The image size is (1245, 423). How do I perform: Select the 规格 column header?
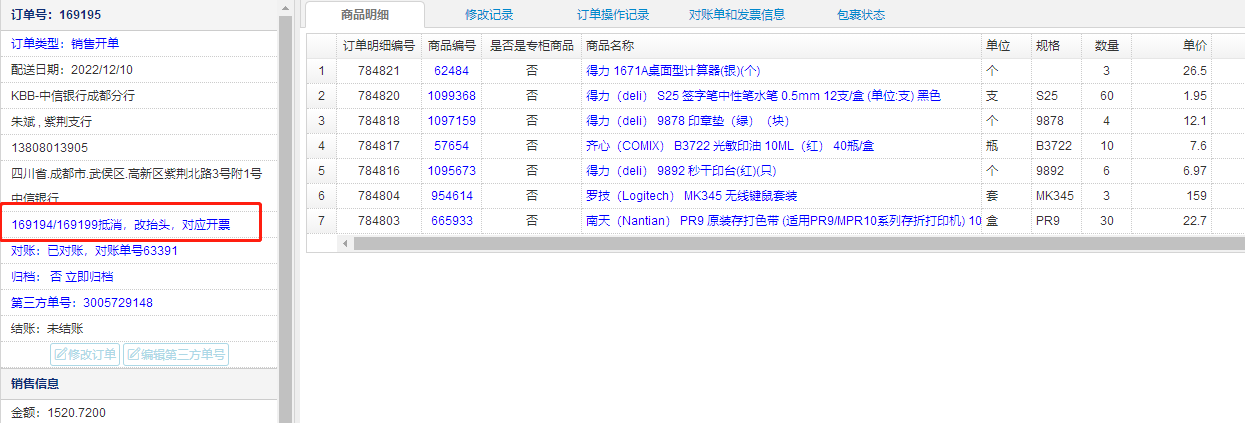(x=1056, y=46)
